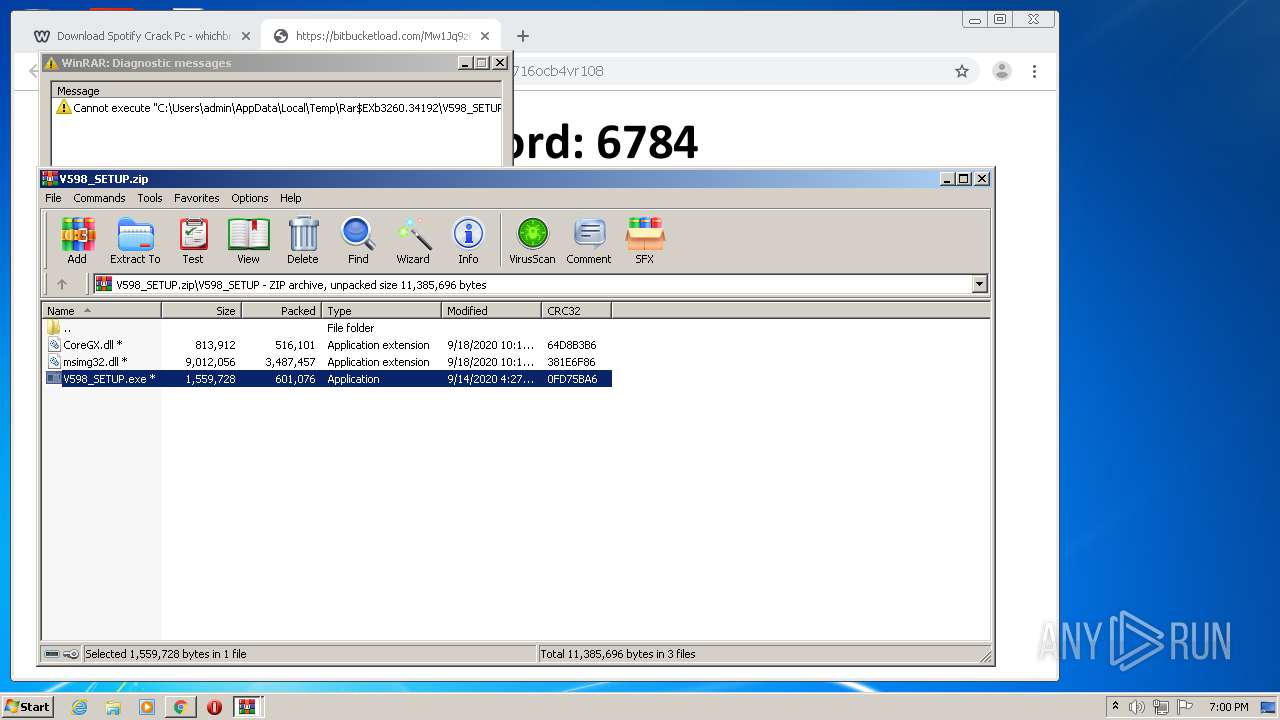1280x720 pixels.
Task: Close the bitbucketload.com tab
Action: click(x=485, y=36)
